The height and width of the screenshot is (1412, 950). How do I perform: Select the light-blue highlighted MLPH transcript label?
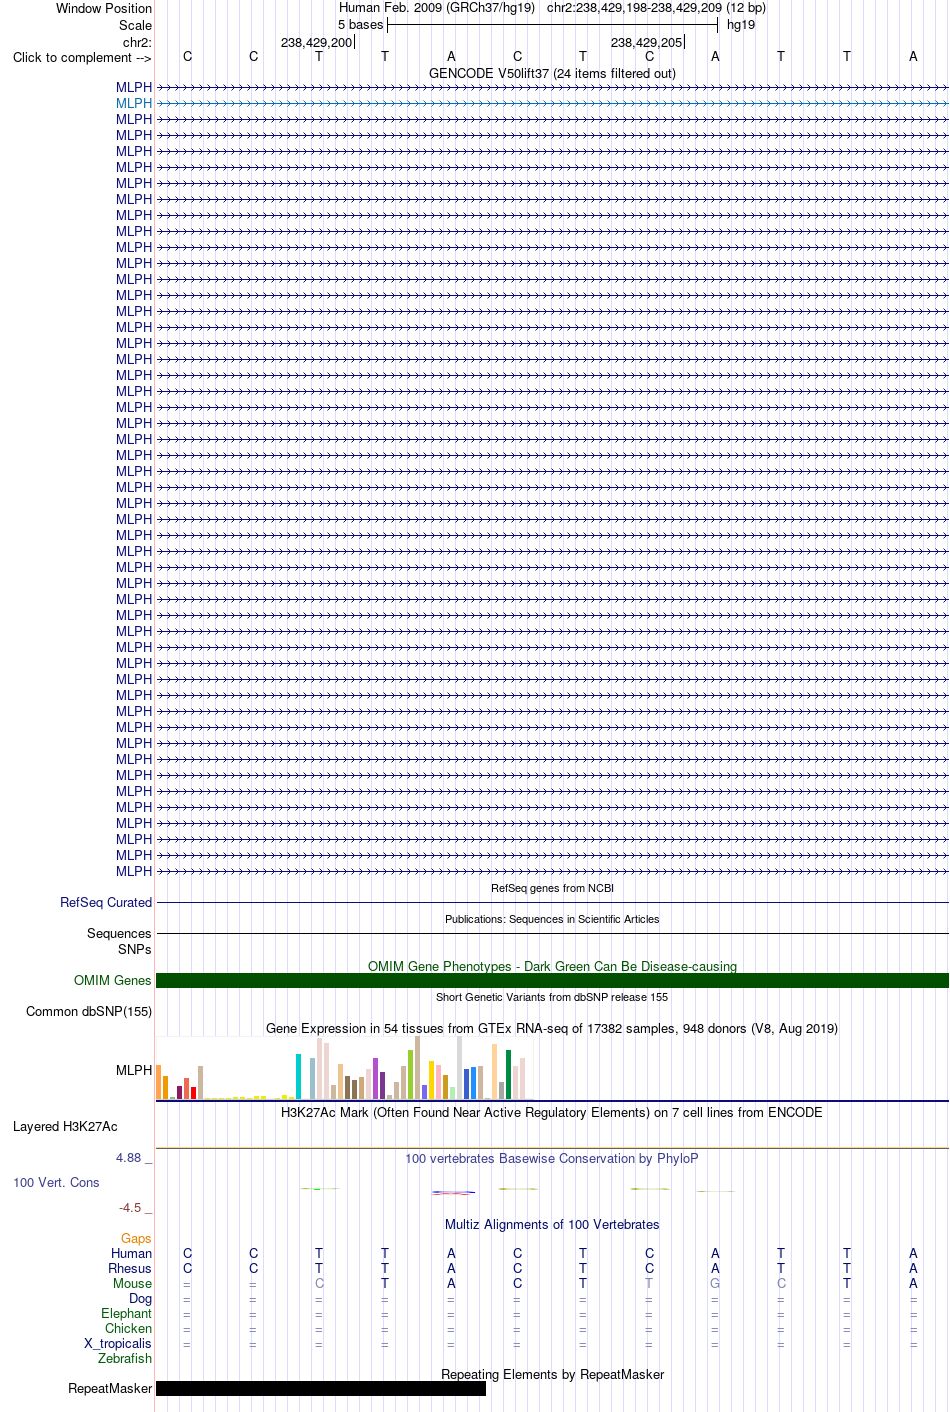coord(134,103)
